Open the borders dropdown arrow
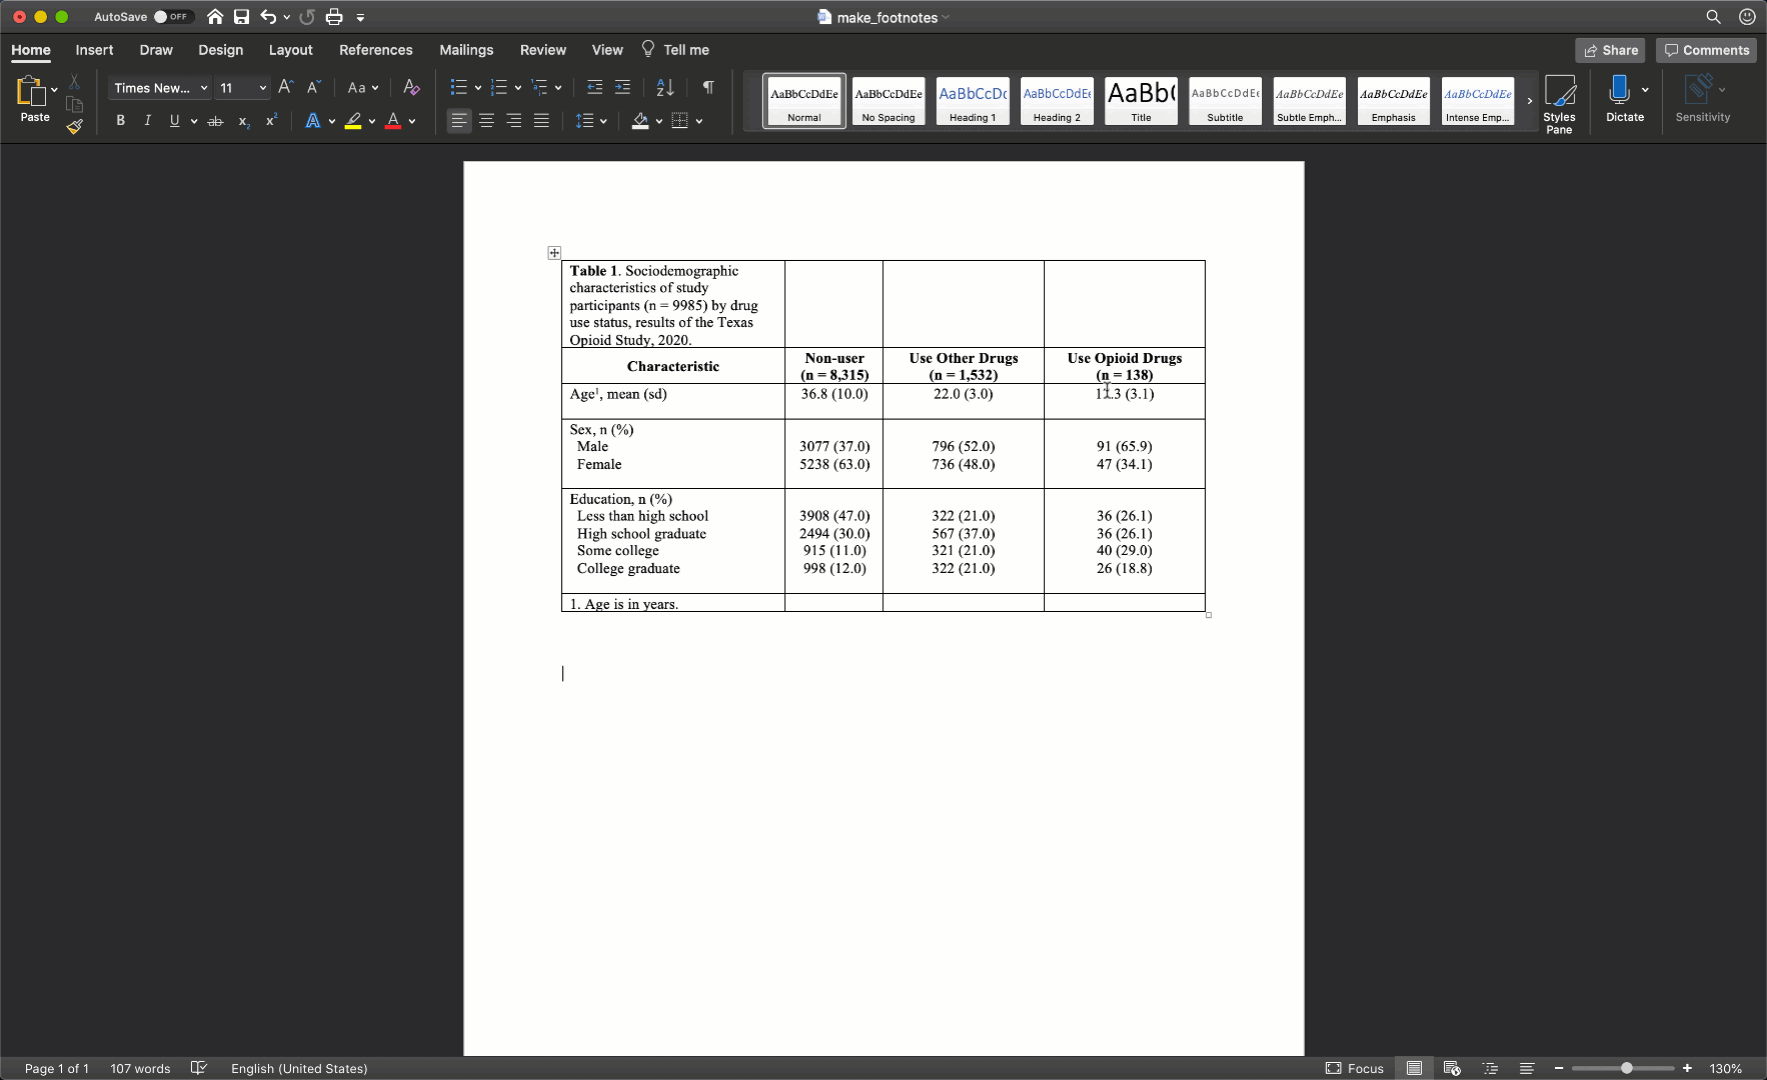1767x1080 pixels. coord(699,121)
